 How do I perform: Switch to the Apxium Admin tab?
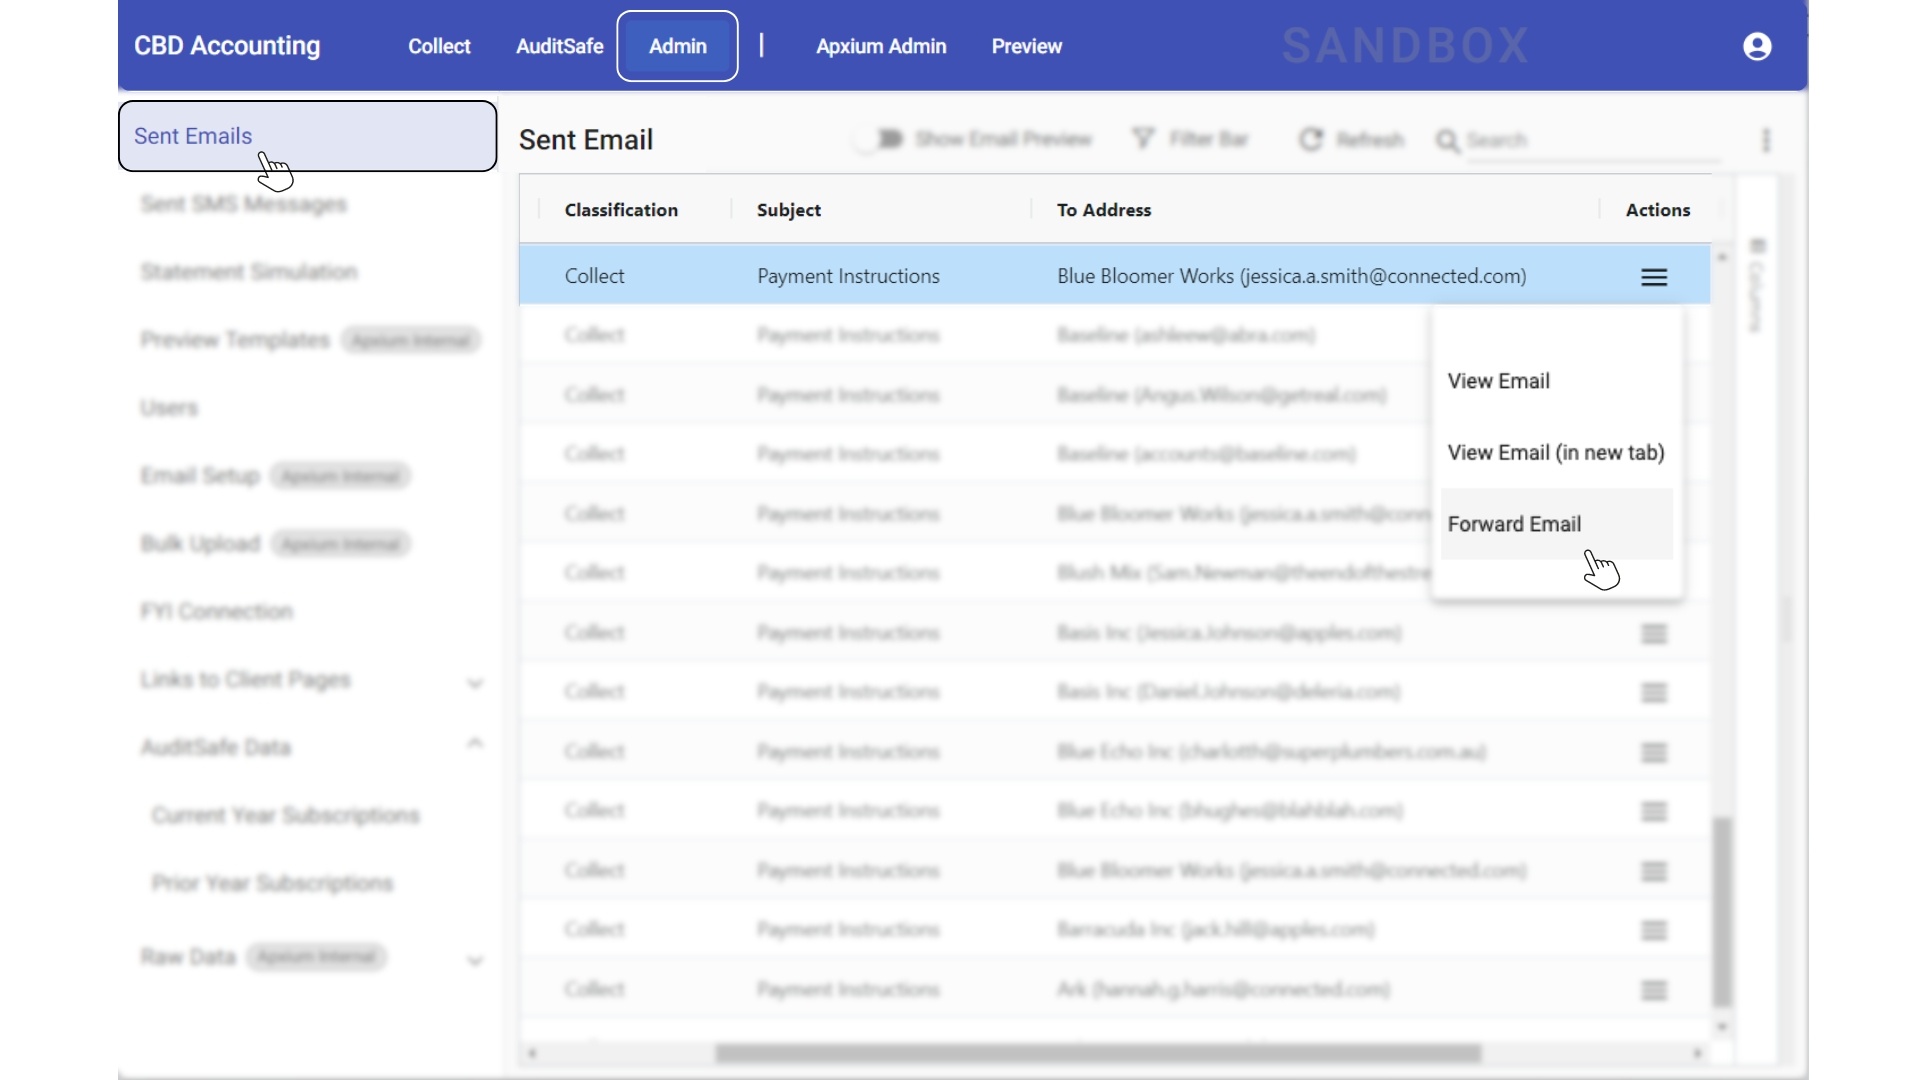point(881,46)
